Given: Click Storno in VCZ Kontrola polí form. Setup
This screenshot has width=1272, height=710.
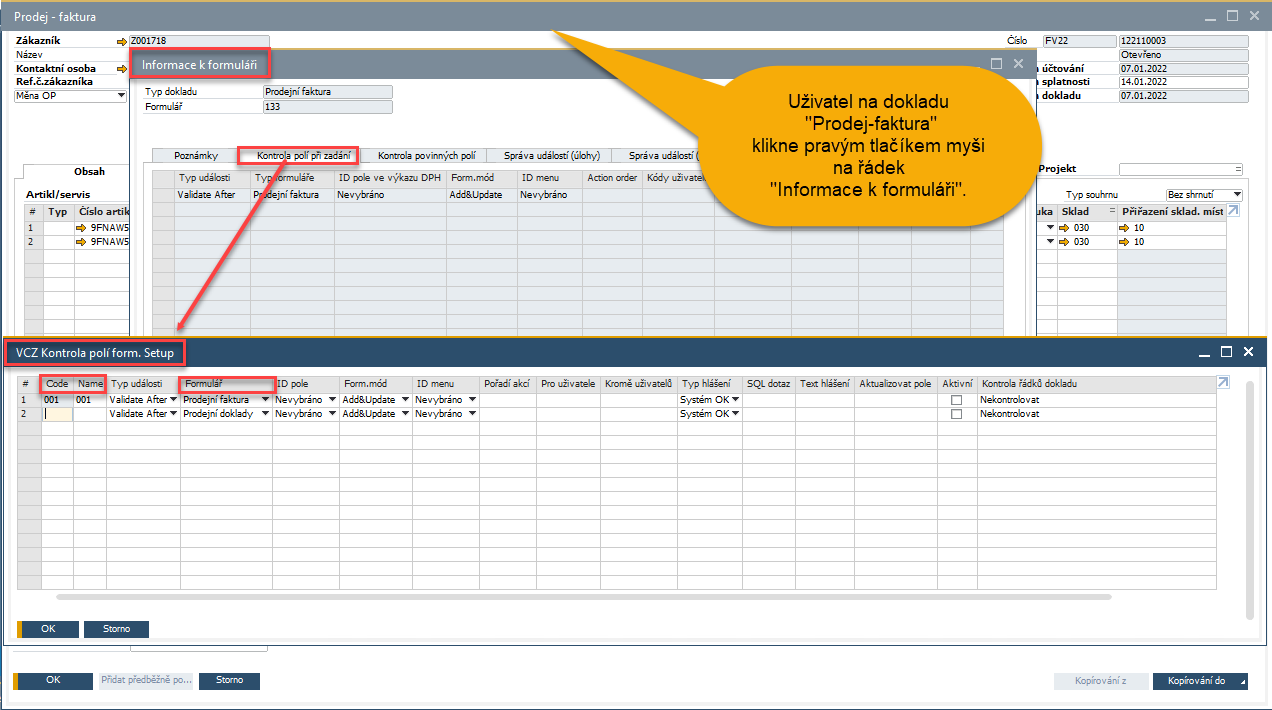Looking at the screenshot, I should pyautogui.click(x=117, y=629).
